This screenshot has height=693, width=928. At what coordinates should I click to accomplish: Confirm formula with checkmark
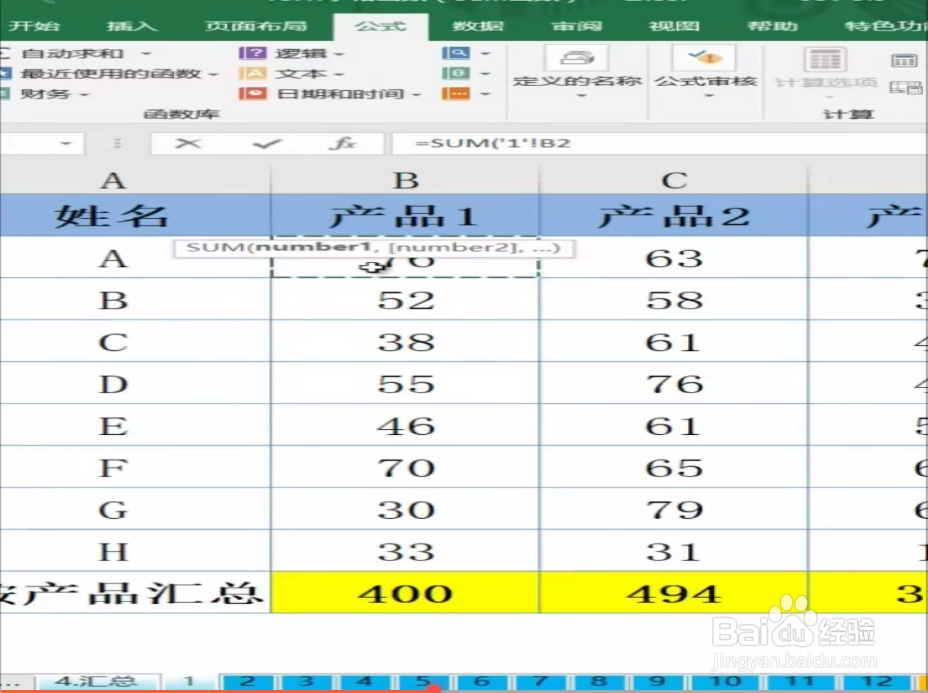click(x=266, y=143)
